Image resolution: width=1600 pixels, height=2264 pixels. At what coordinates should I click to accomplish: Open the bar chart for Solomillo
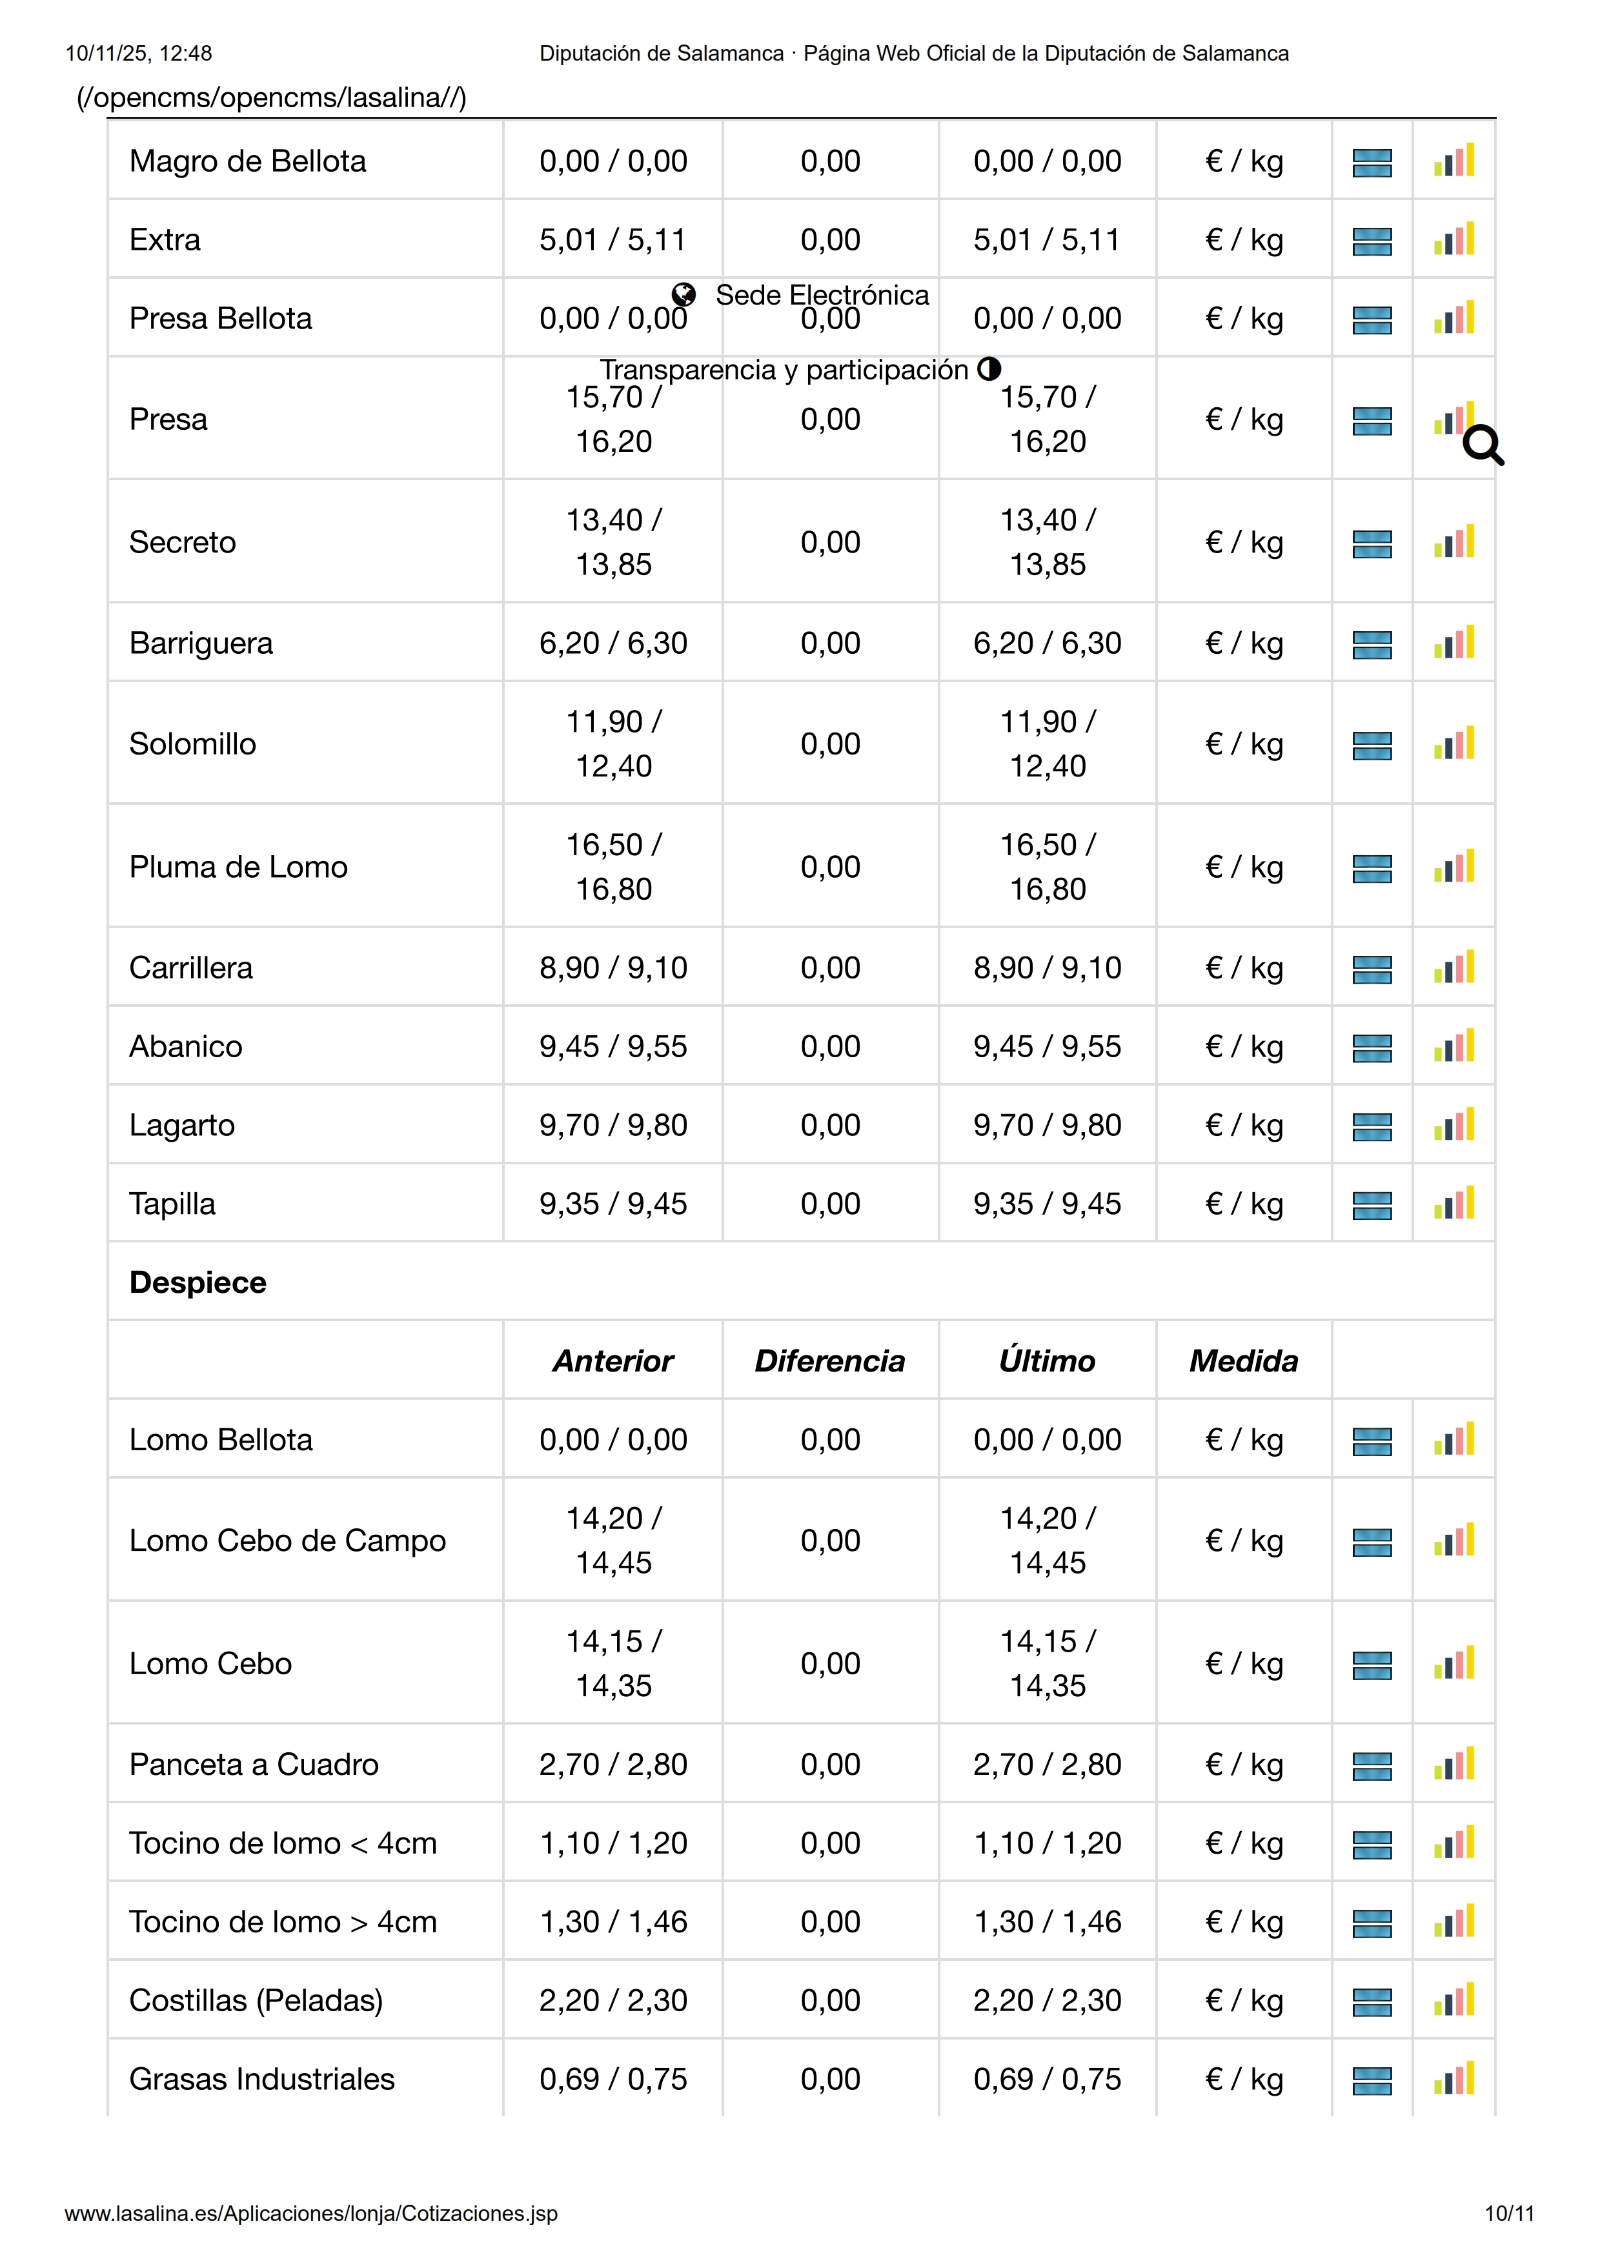click(1453, 744)
